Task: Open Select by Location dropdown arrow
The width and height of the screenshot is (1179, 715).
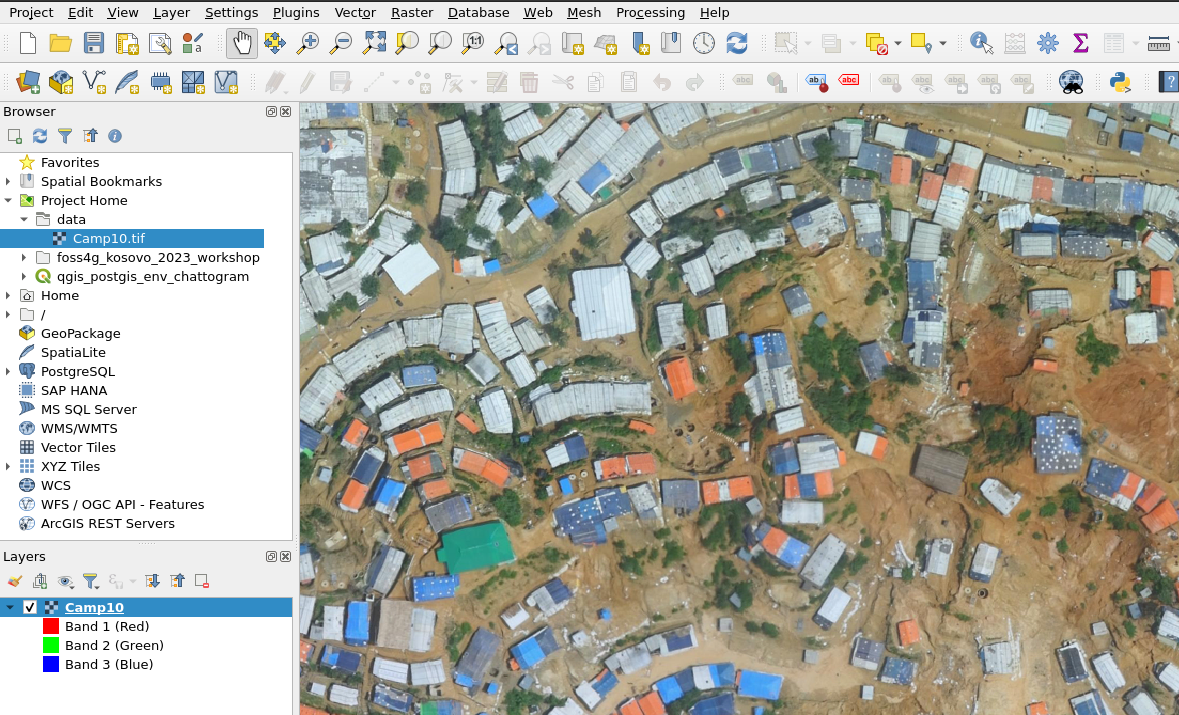Action: click(x=942, y=43)
